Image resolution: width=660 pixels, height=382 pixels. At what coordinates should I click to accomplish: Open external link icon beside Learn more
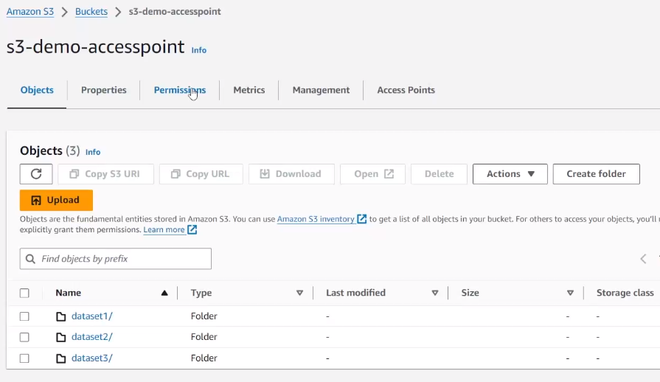pyautogui.click(x=192, y=230)
